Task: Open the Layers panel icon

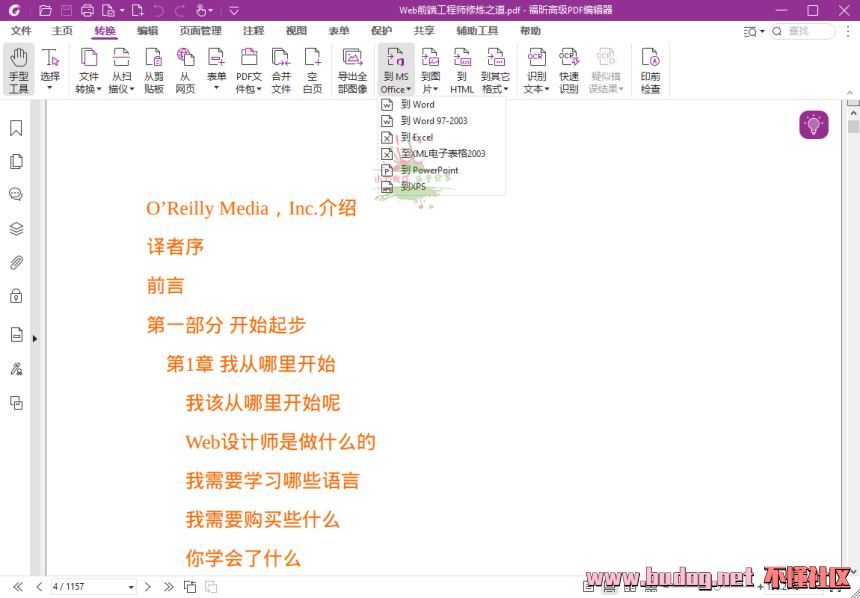Action: pyautogui.click(x=16, y=229)
